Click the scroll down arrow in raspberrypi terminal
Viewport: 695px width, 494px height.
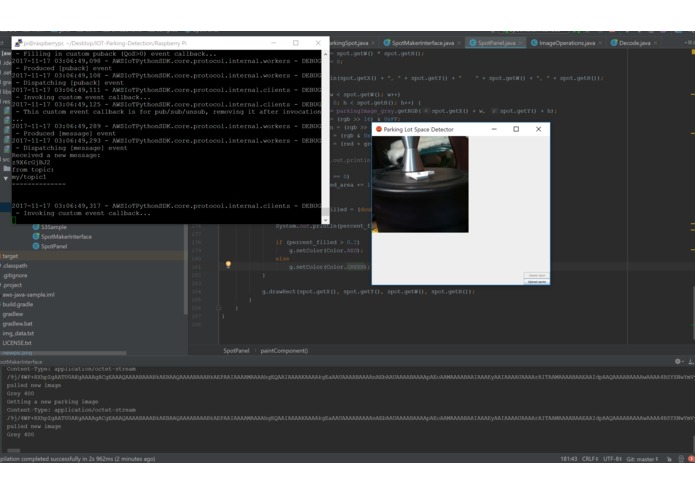pos(326,220)
